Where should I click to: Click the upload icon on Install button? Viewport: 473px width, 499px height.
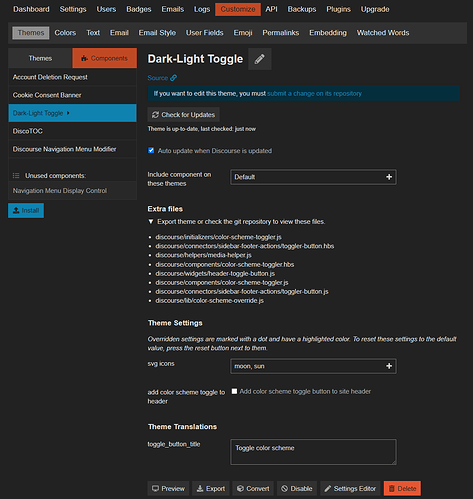16,210
